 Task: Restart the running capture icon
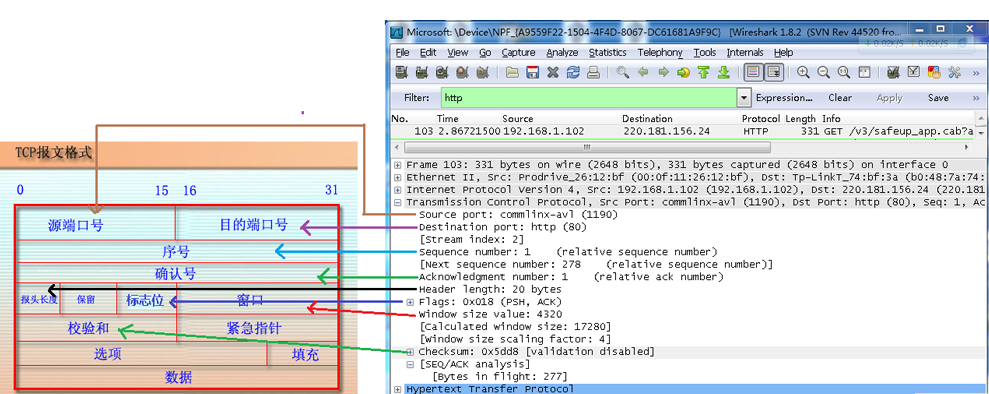[483, 72]
